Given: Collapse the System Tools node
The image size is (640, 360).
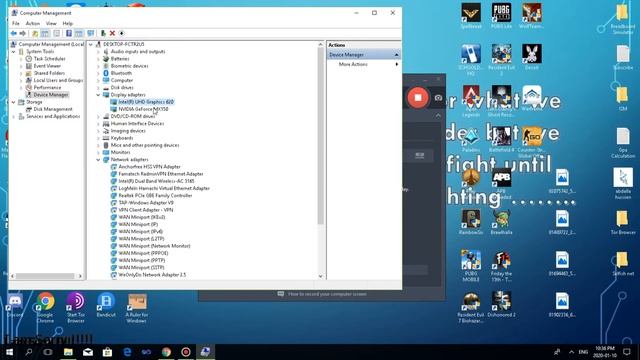Looking at the screenshot, I should (14, 52).
